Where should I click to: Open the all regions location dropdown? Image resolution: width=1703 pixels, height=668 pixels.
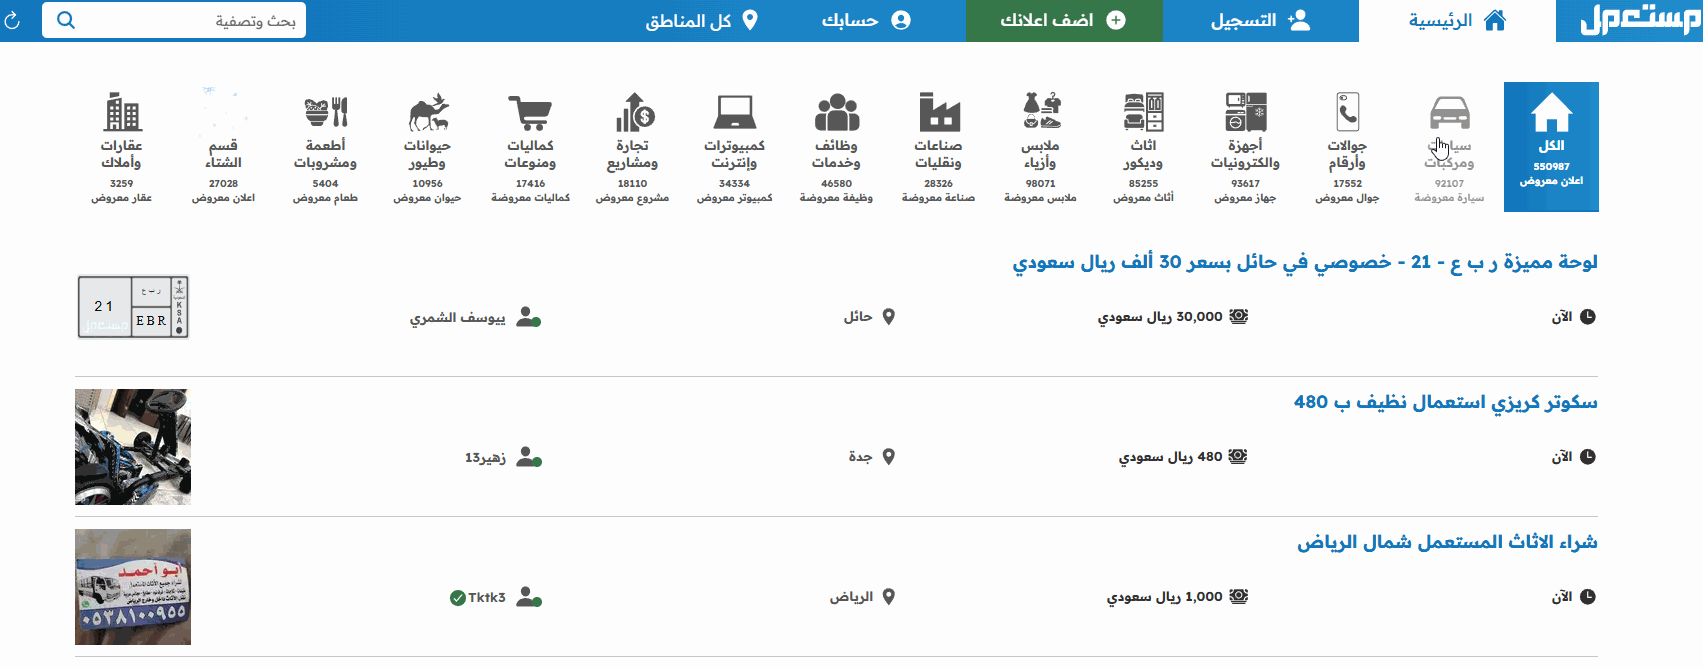(701, 21)
